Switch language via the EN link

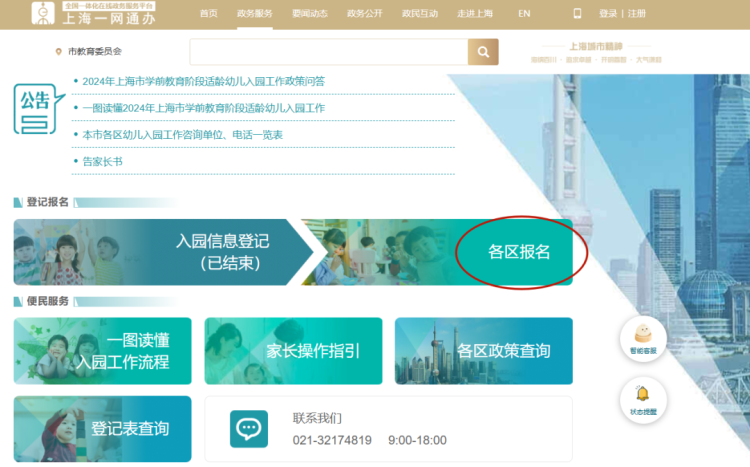click(524, 14)
